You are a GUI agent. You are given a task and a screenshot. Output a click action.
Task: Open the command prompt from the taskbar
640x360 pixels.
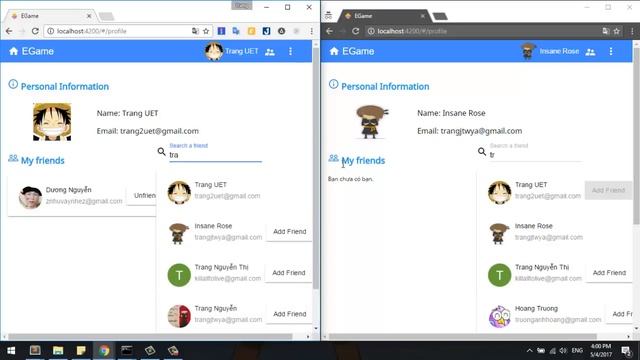(x=127, y=351)
